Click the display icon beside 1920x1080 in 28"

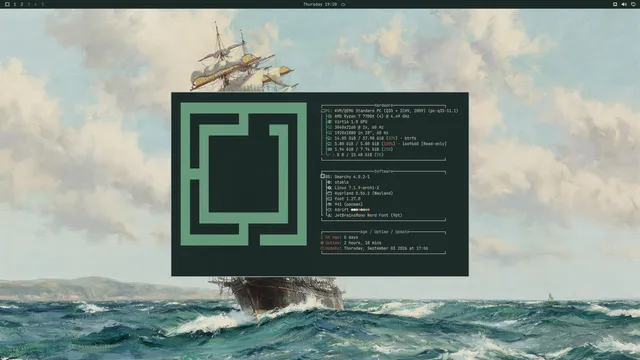[330, 133]
